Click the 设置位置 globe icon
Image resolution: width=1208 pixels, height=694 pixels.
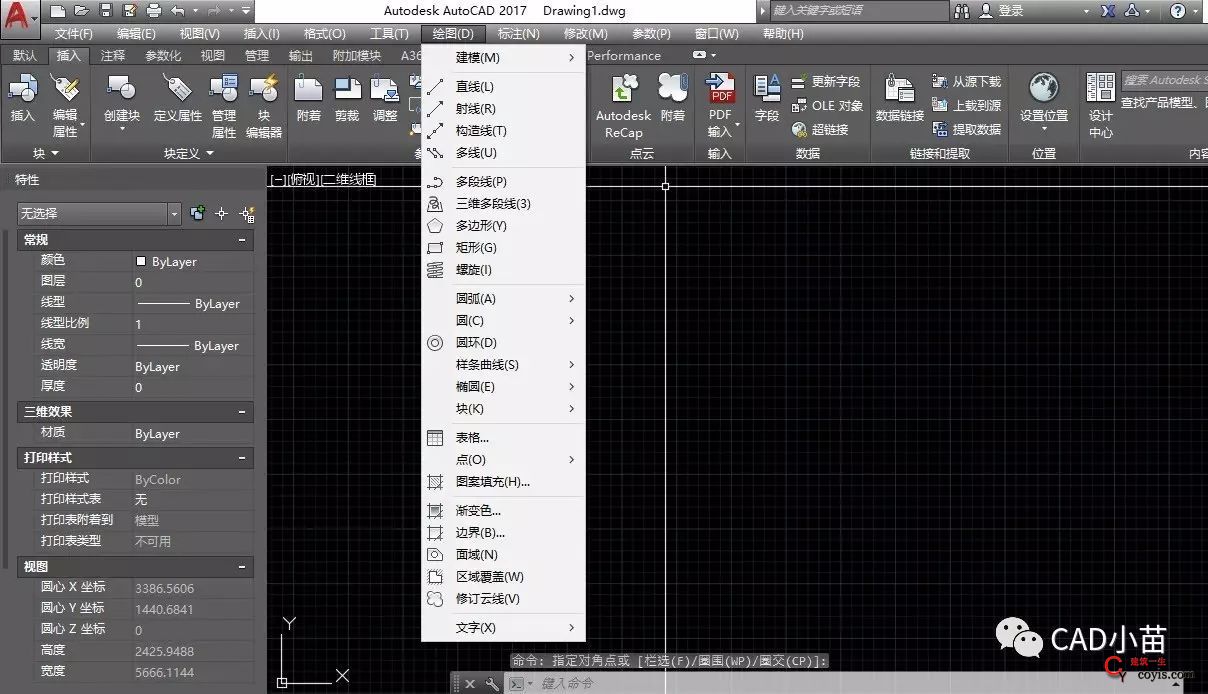click(1044, 88)
